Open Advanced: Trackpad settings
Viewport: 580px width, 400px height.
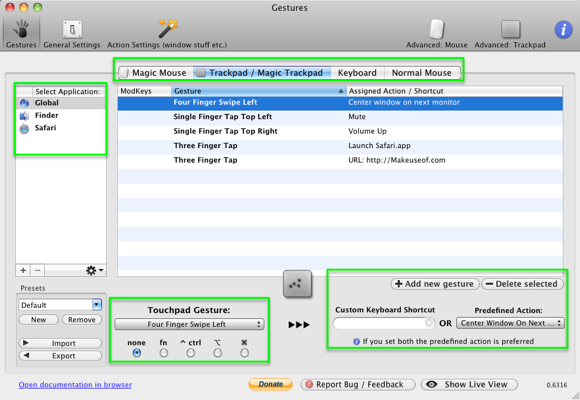[x=510, y=34]
